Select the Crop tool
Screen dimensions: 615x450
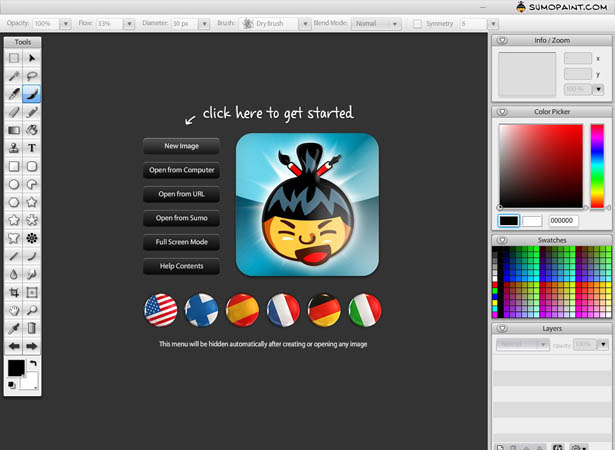point(14,292)
